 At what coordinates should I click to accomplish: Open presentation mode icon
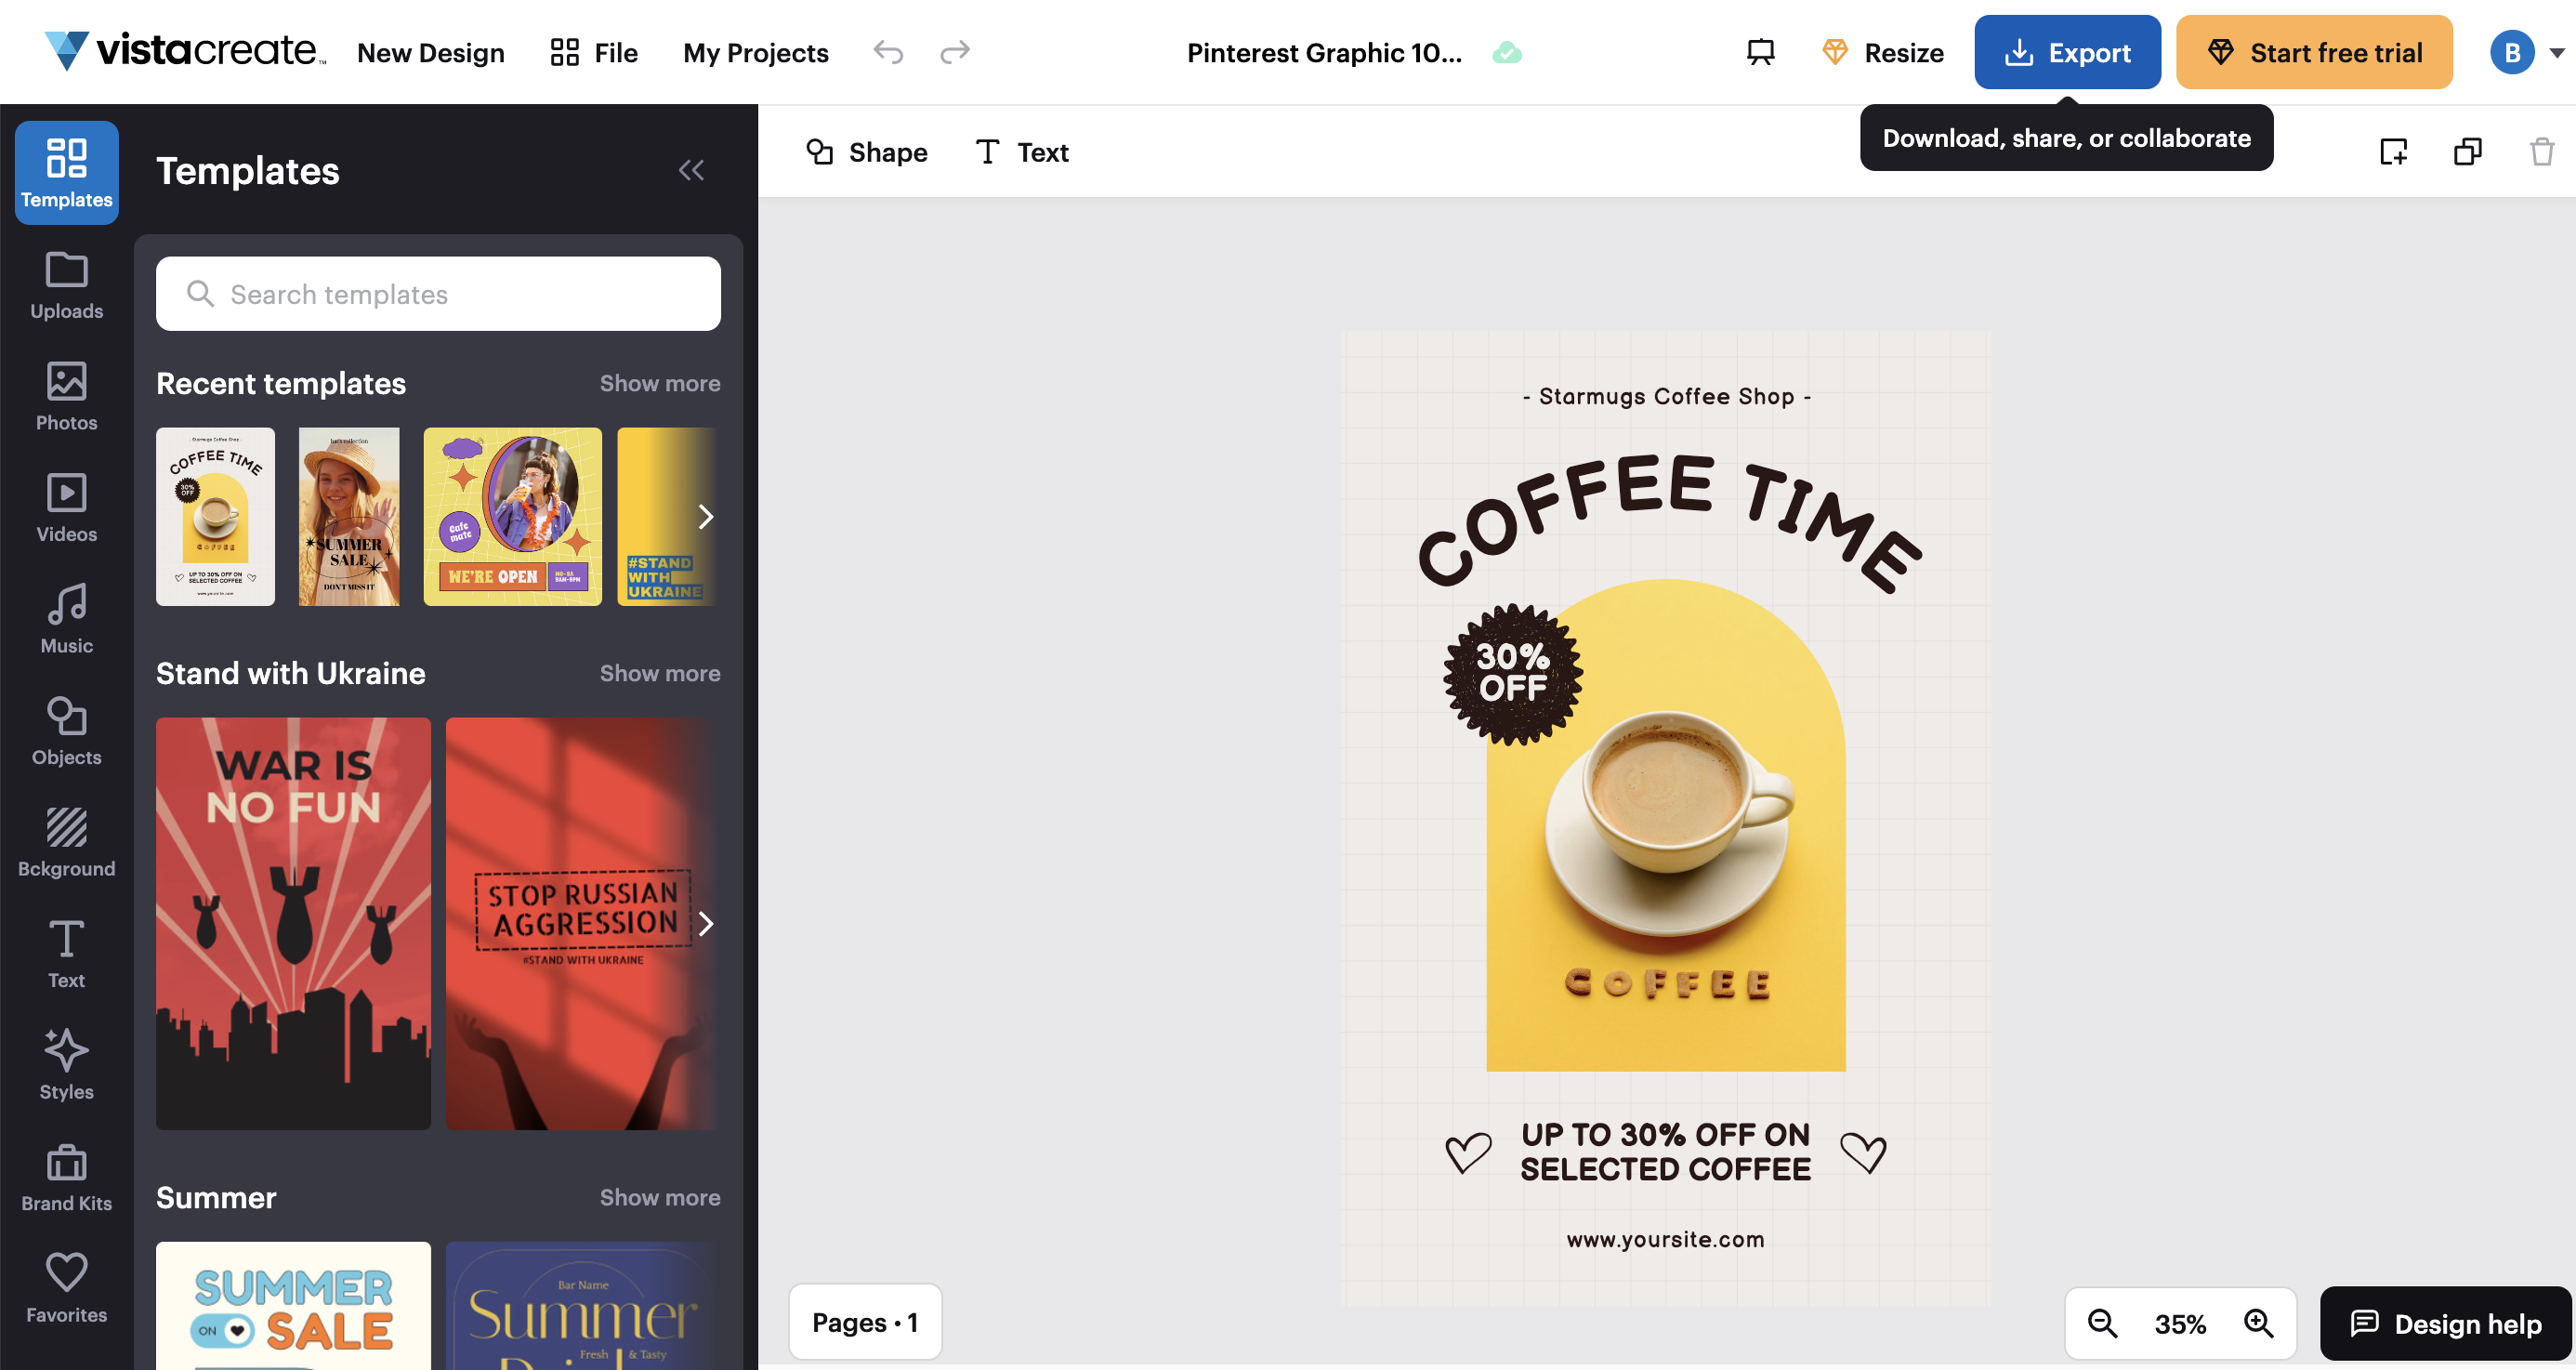[x=1760, y=52]
